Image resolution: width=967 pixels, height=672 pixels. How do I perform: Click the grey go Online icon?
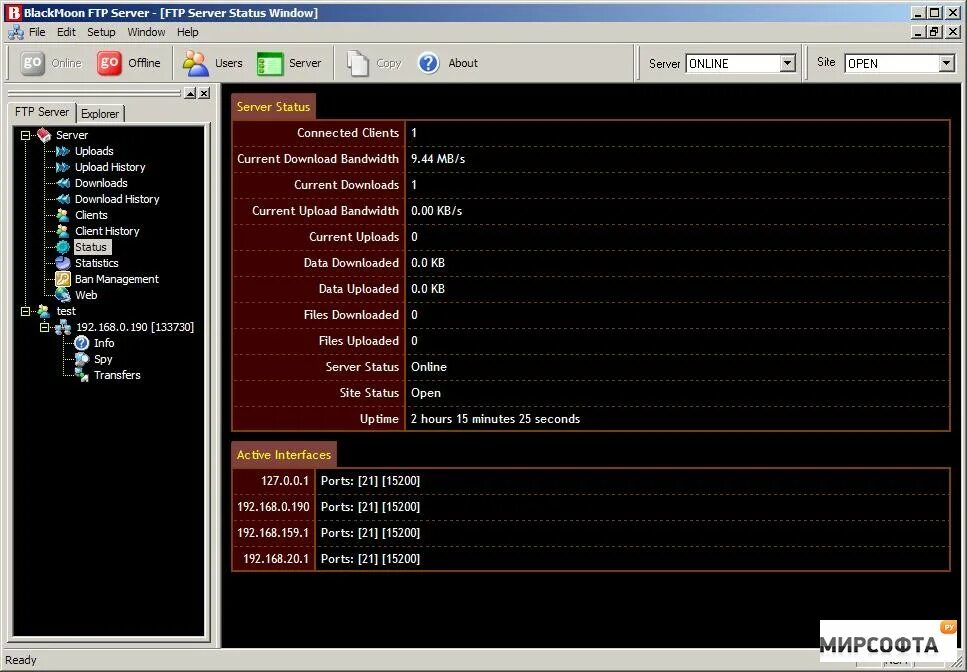(32, 63)
